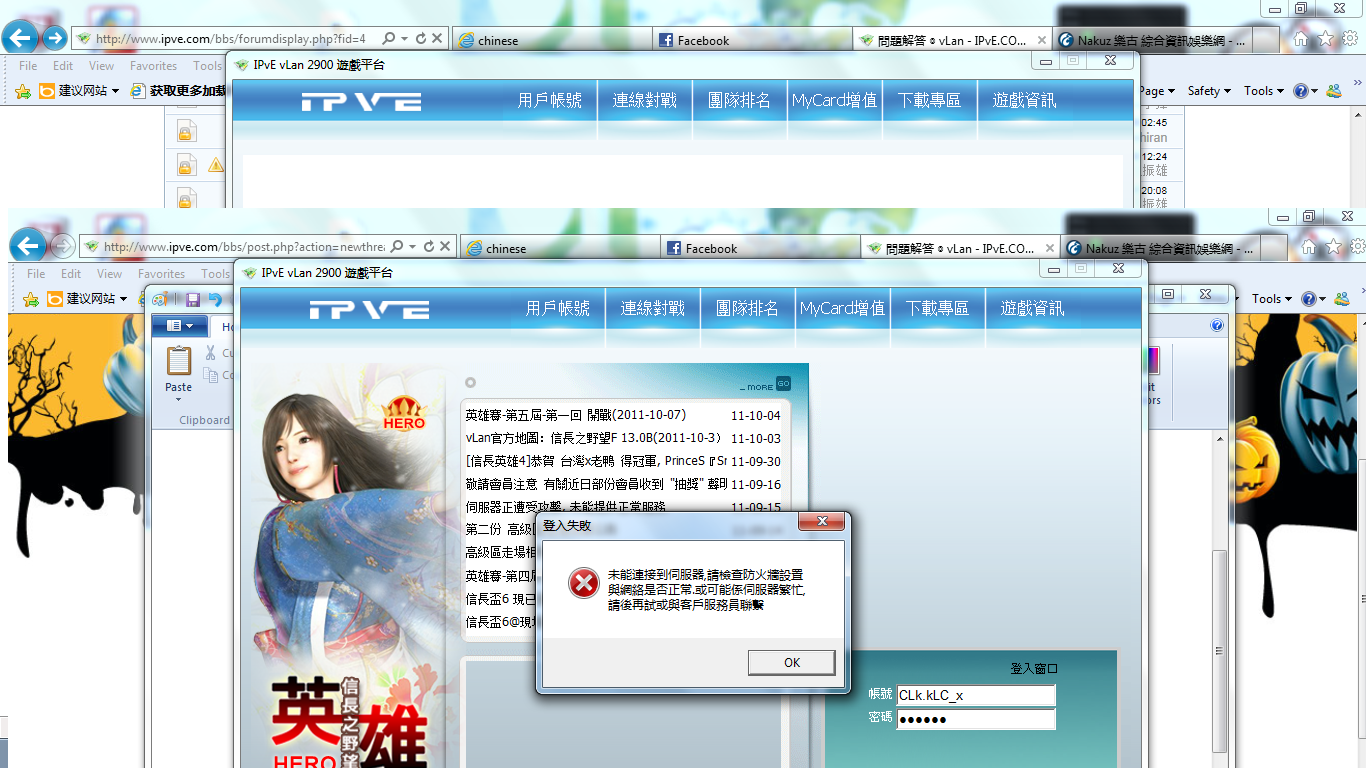Click the 密碼 password field
The height and width of the screenshot is (768, 1366).
pyautogui.click(x=976, y=720)
